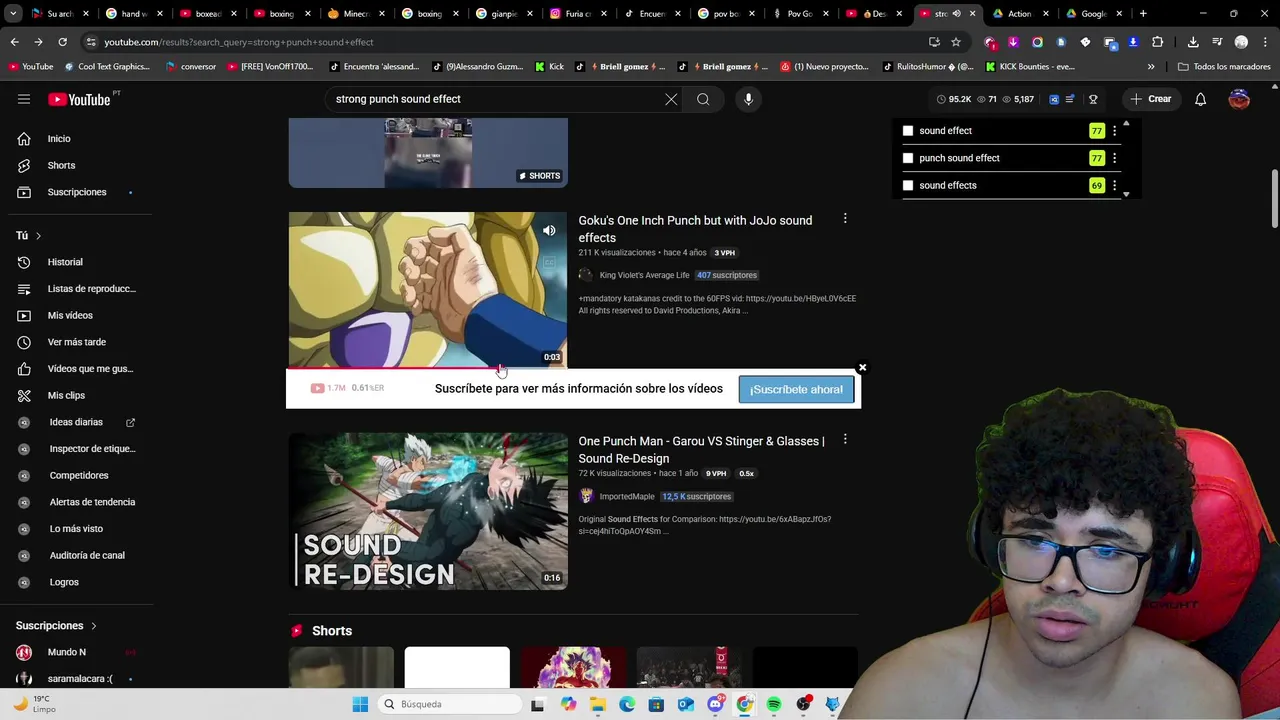Run search with the magnifier button

coord(703,99)
